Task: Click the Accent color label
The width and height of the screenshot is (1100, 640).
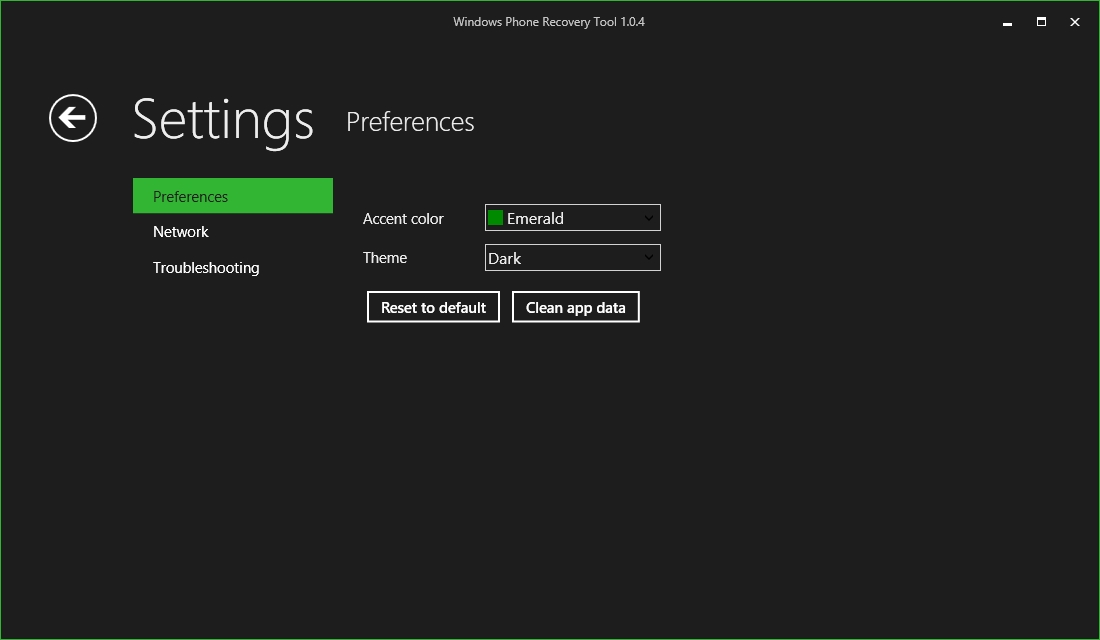Action: (403, 219)
